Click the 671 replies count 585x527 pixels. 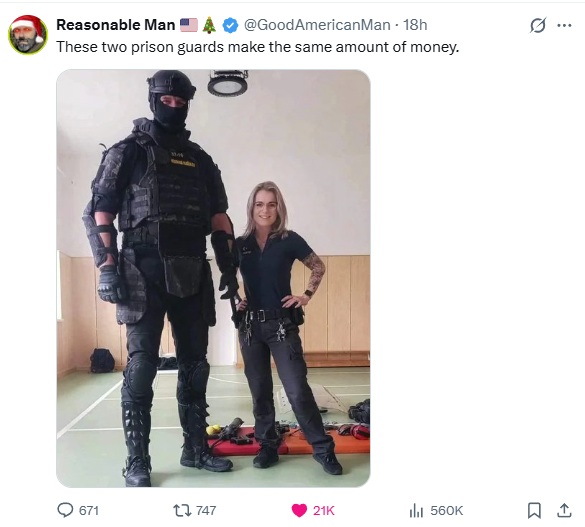click(x=89, y=510)
